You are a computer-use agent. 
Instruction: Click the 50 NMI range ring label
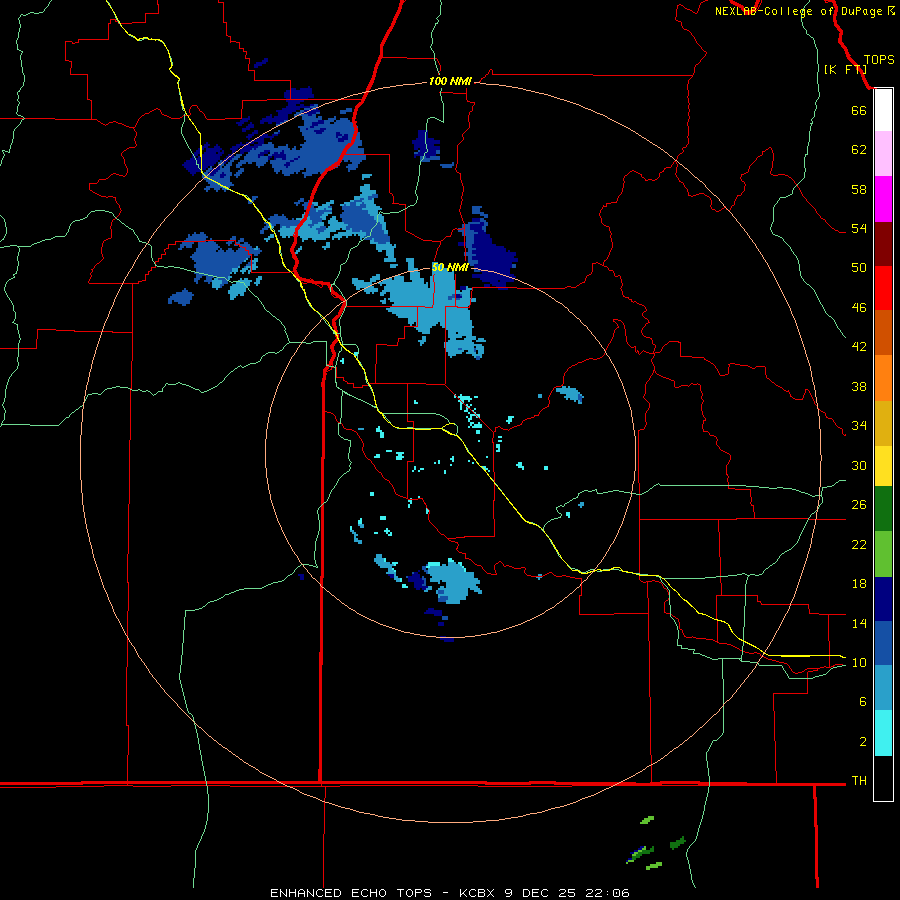click(450, 267)
